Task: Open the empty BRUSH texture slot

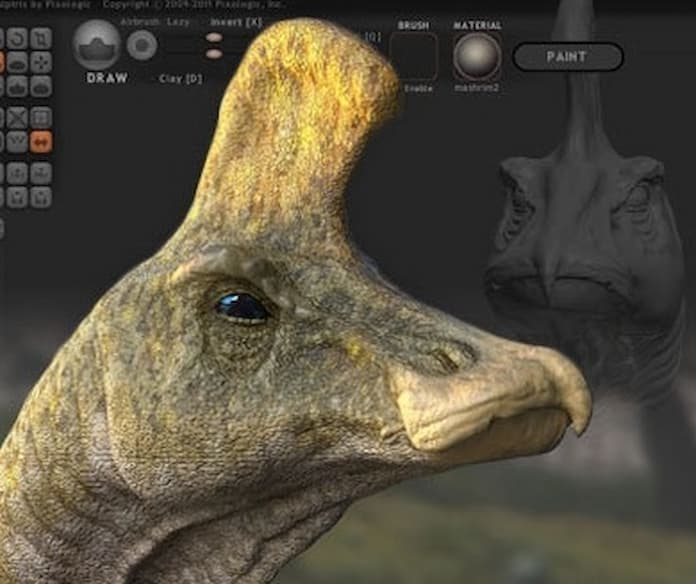Action: click(x=413, y=58)
